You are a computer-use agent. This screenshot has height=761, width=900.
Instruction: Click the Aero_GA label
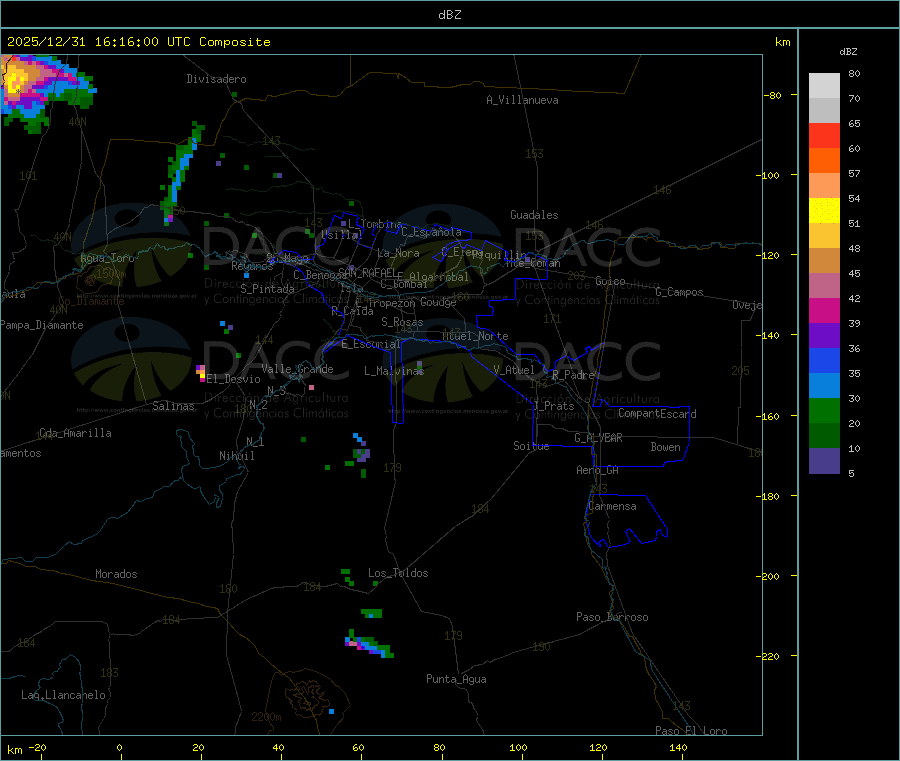pos(597,470)
